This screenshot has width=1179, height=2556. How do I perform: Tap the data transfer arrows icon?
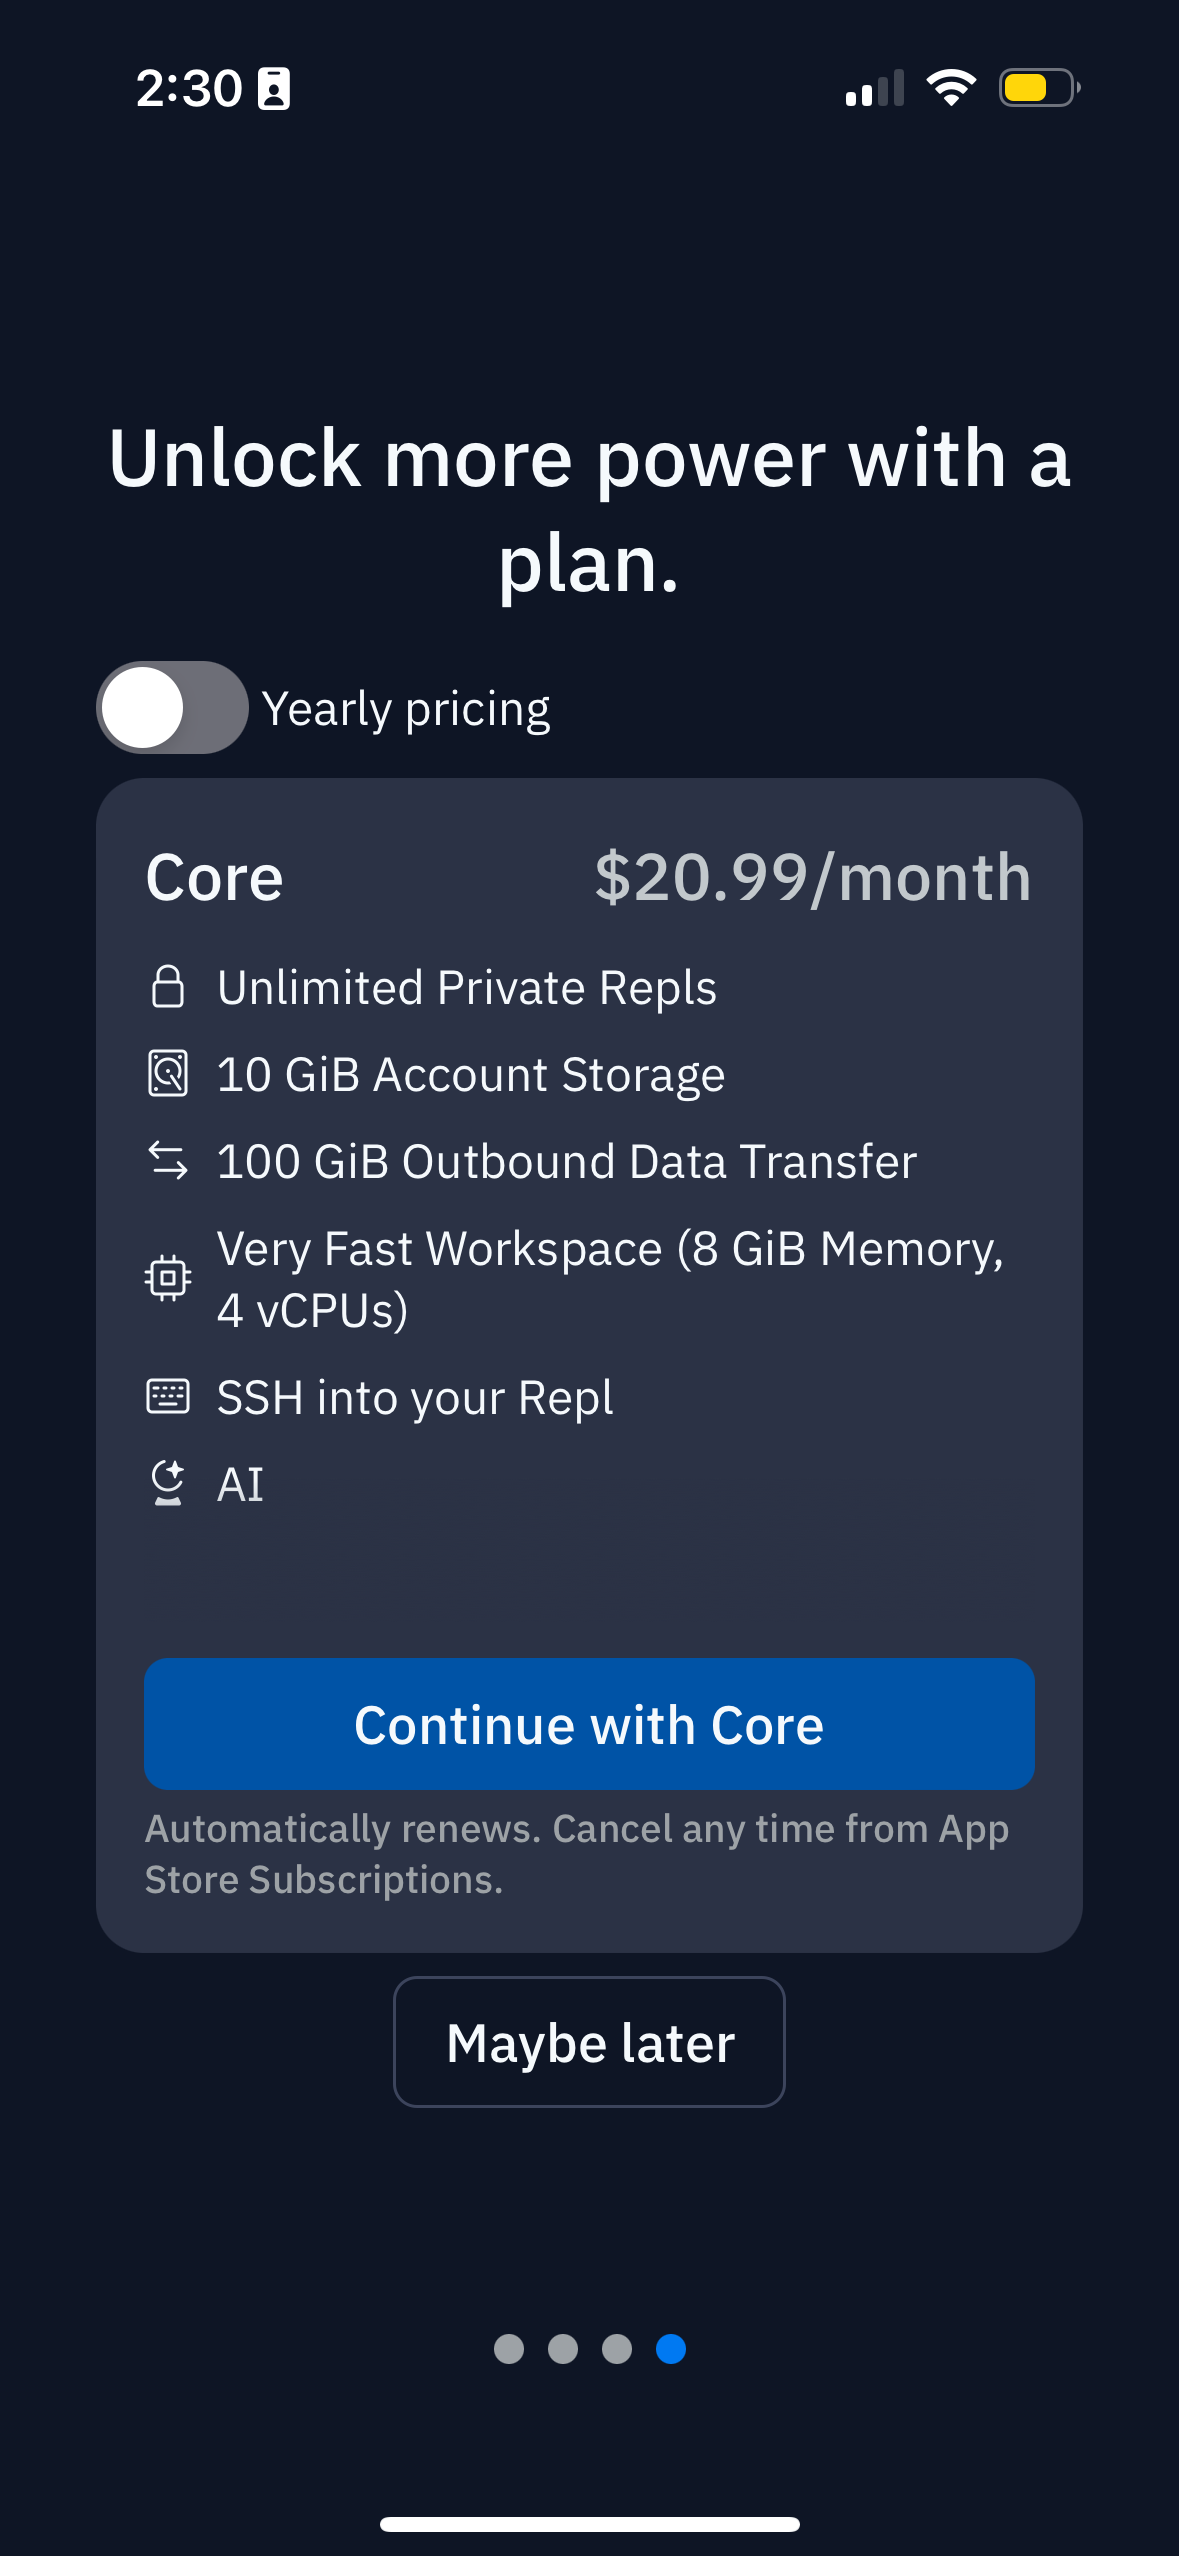(168, 1161)
